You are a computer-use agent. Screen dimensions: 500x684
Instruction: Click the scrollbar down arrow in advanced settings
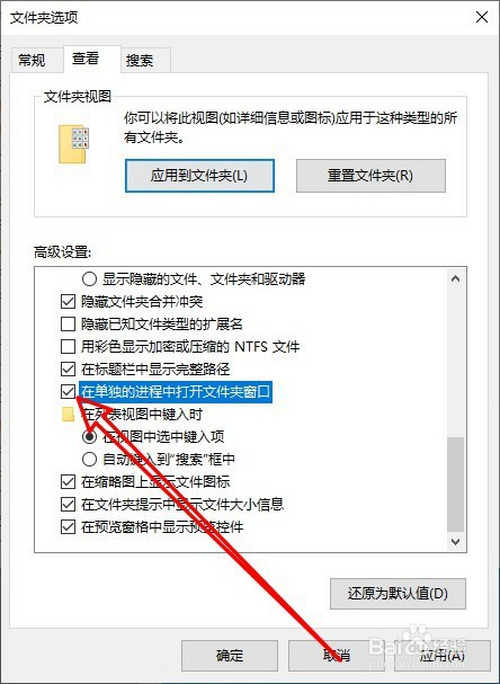click(x=456, y=542)
